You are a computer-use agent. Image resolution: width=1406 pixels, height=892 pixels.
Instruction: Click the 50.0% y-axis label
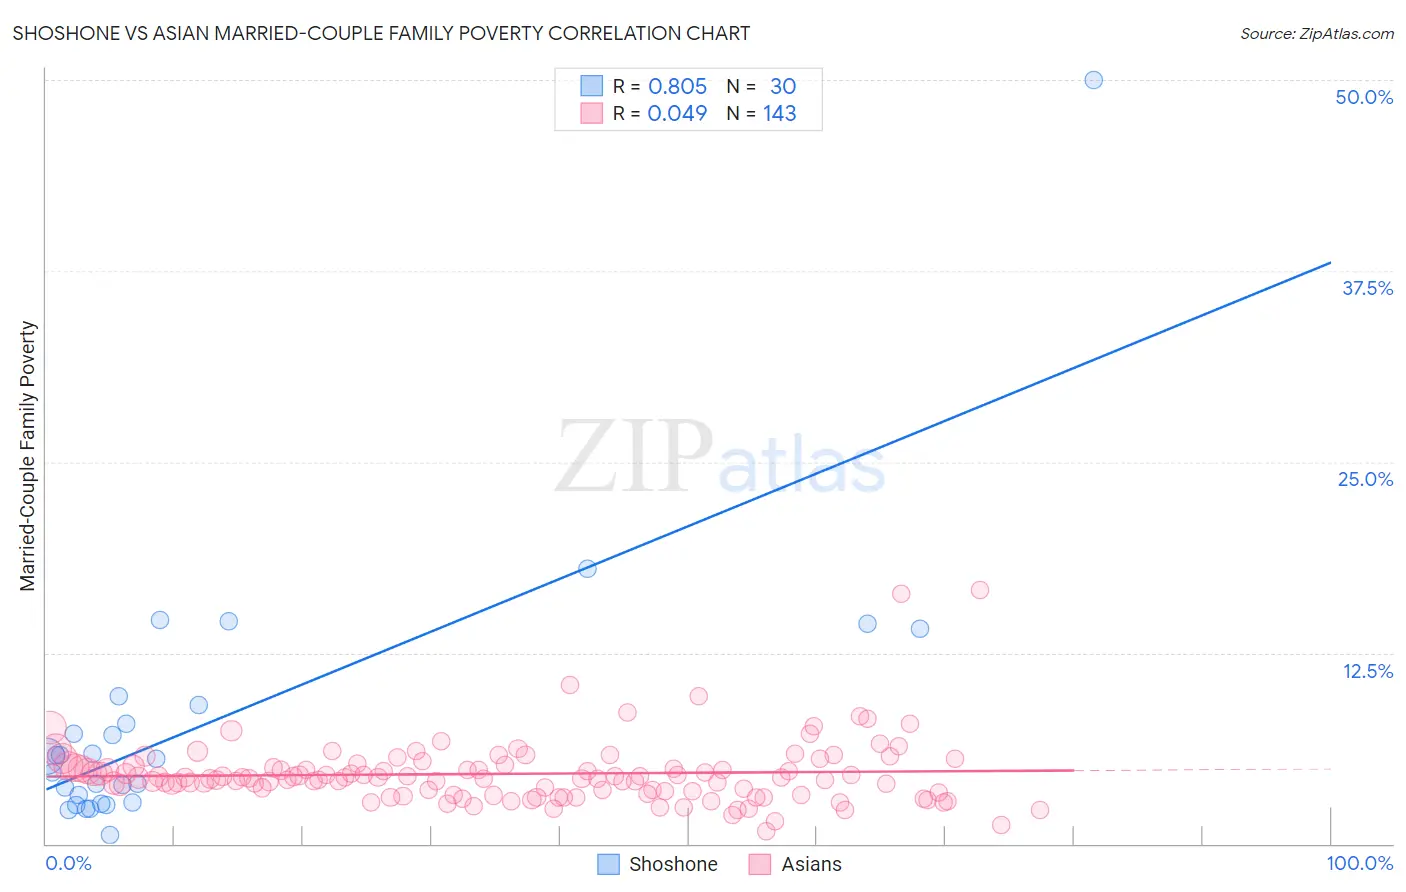pyautogui.click(x=1364, y=97)
